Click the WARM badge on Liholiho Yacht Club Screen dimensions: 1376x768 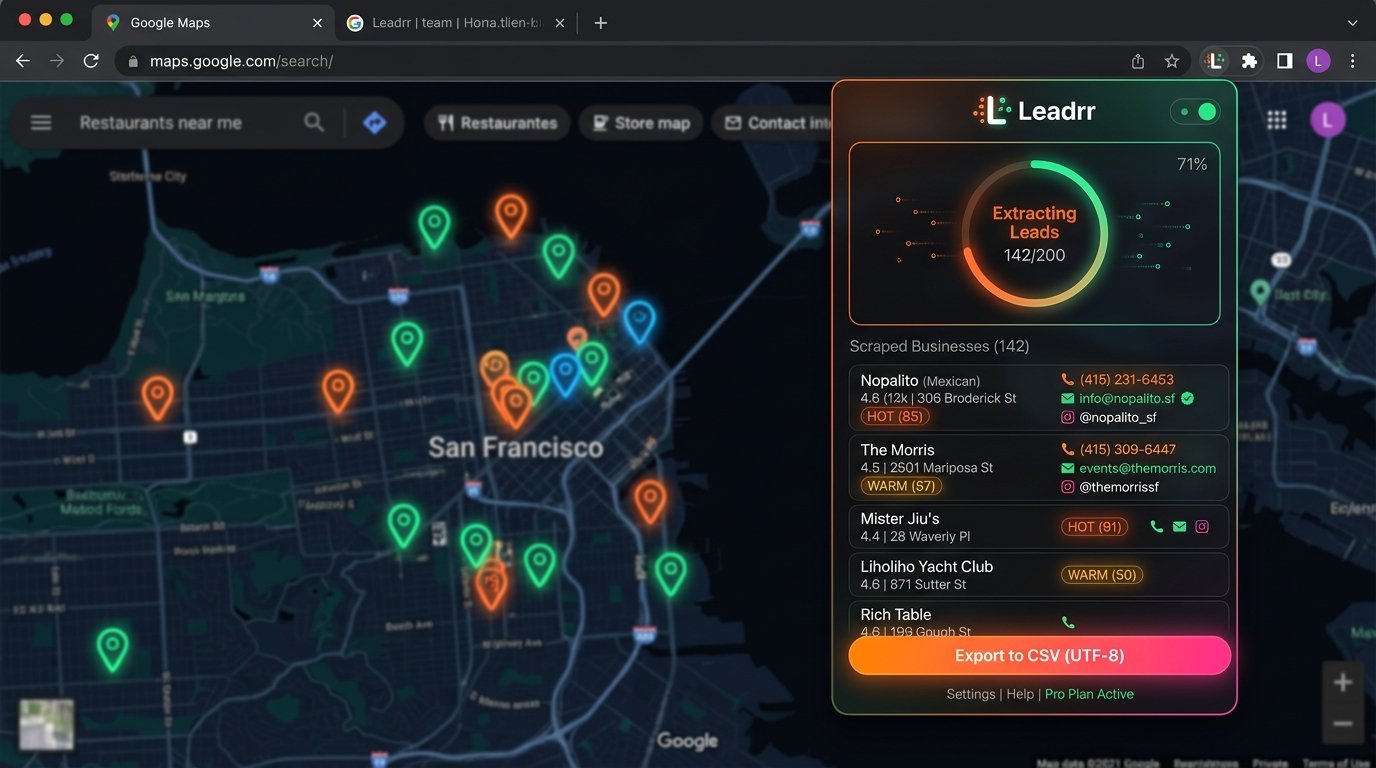click(x=1102, y=575)
